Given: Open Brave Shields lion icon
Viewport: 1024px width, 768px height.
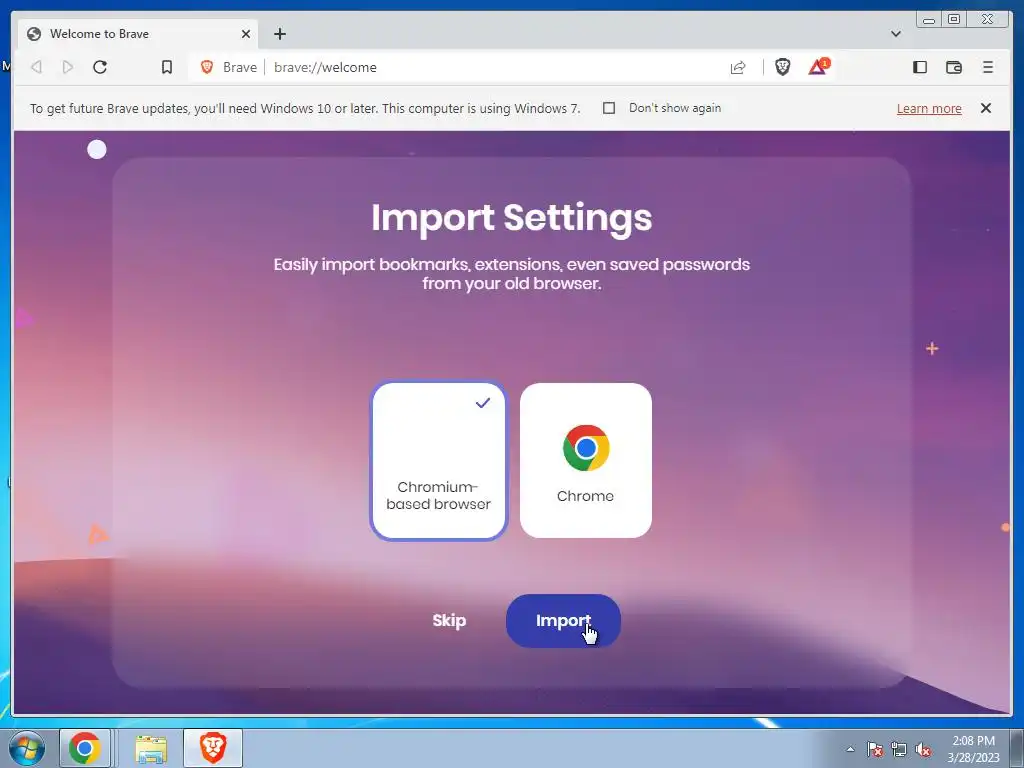Looking at the screenshot, I should (x=782, y=67).
